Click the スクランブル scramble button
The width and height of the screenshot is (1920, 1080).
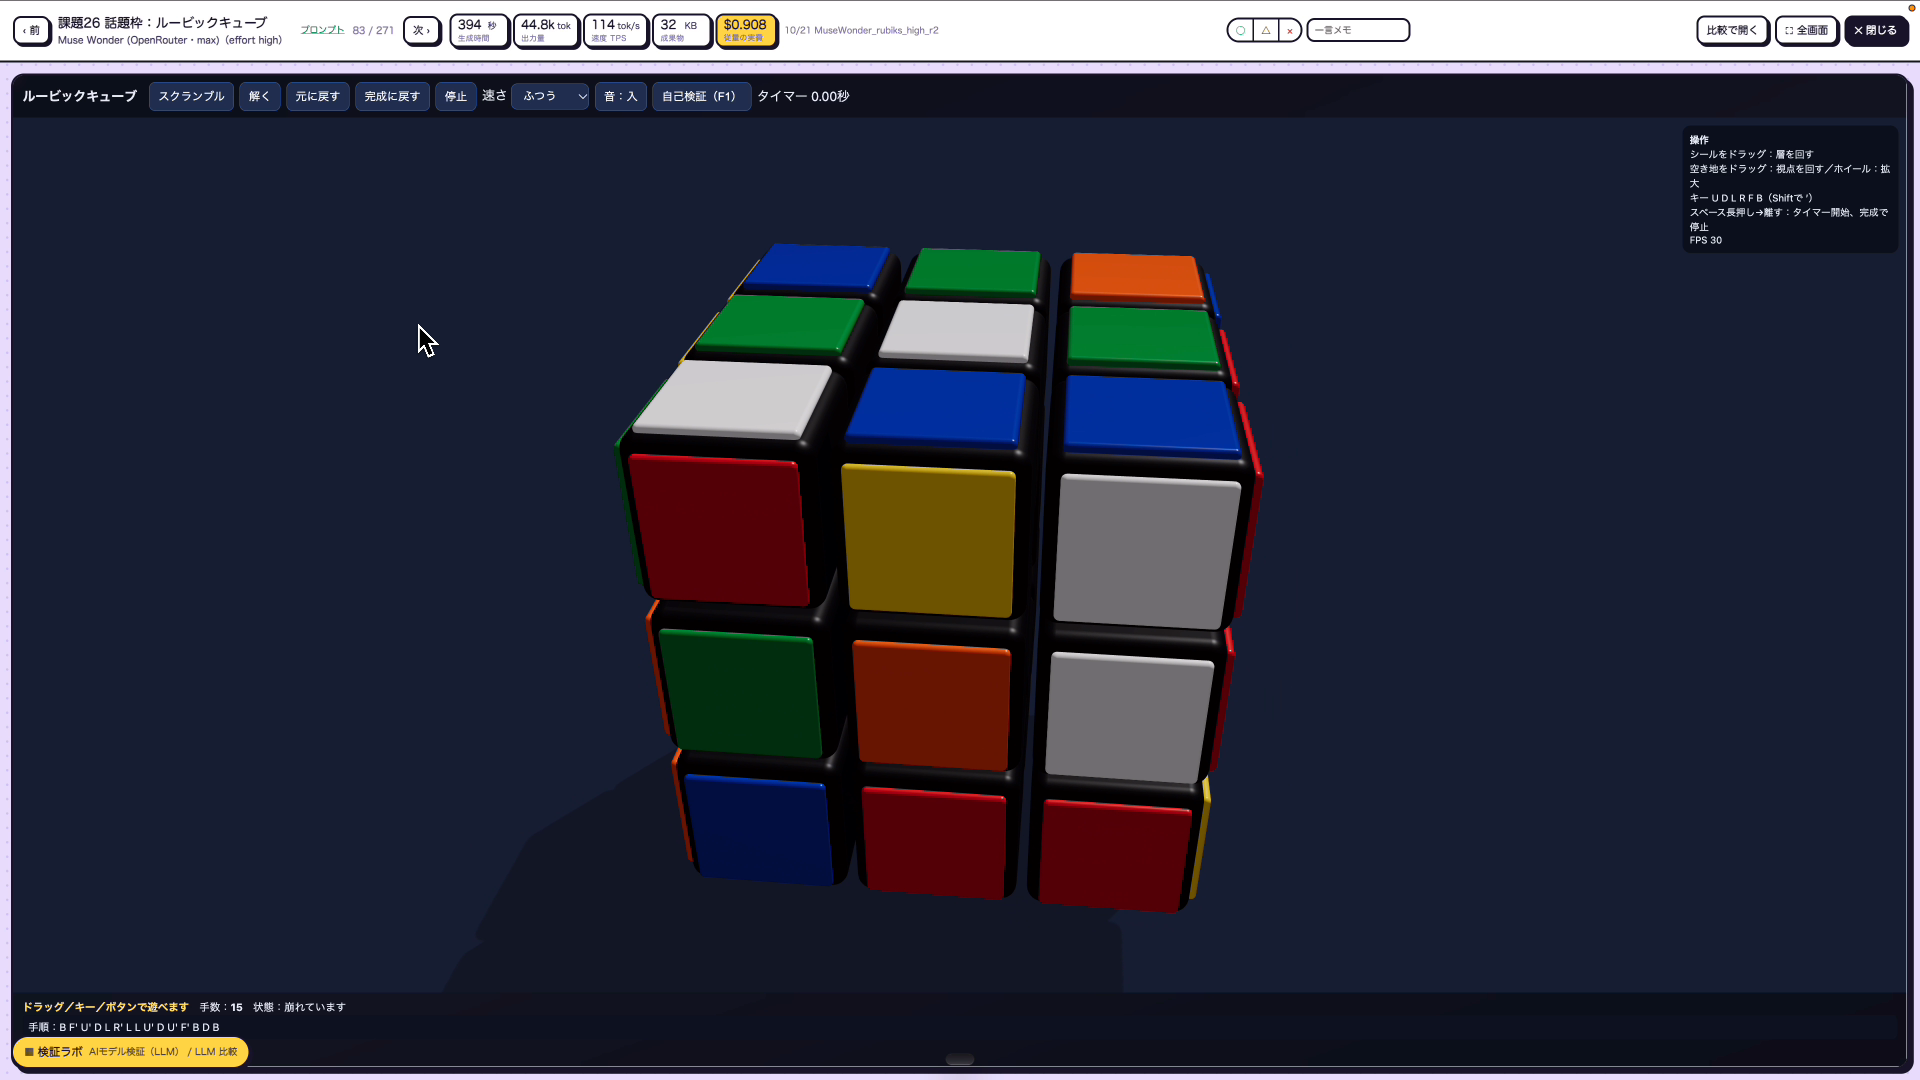pos(191,96)
